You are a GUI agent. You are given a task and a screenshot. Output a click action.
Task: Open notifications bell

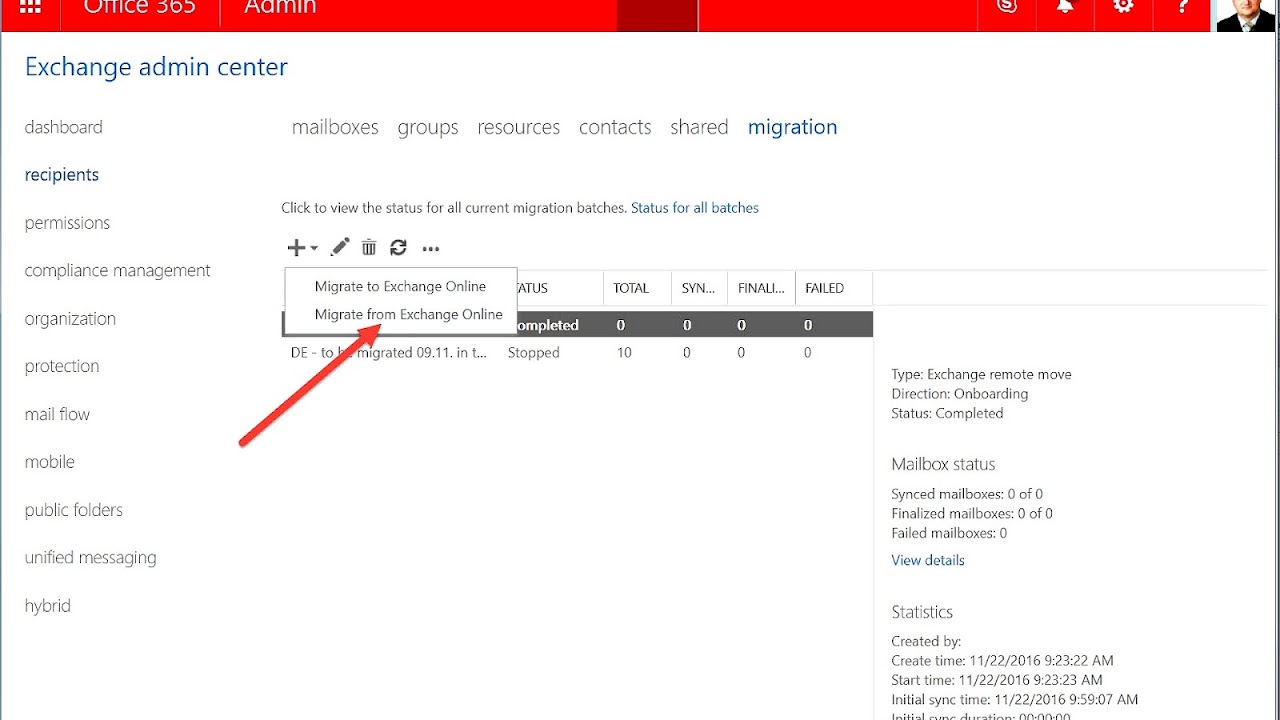[x=1066, y=8]
